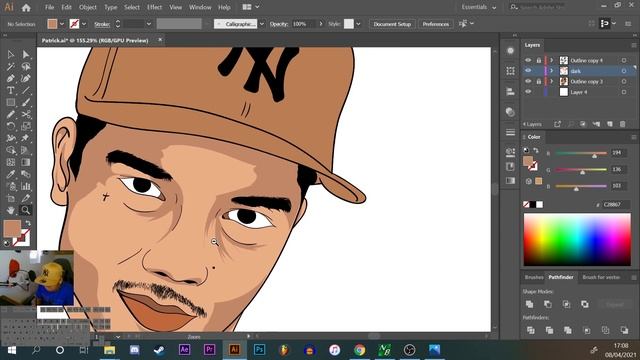
Task: Open the Calligraphic brush definition dropdown
Action: tap(262, 24)
